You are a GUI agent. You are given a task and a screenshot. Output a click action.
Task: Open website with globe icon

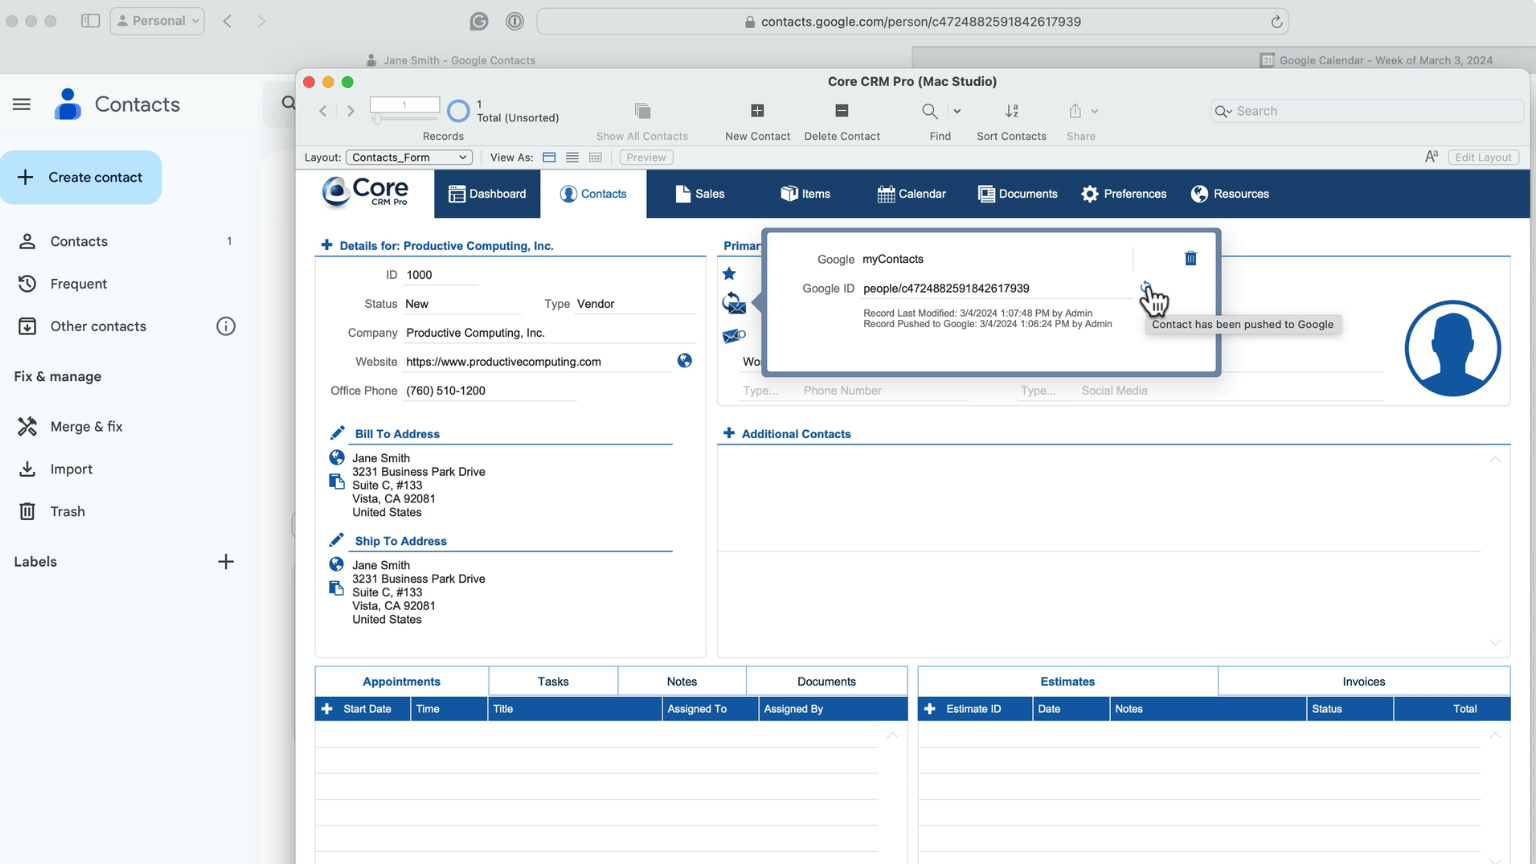[684, 361]
